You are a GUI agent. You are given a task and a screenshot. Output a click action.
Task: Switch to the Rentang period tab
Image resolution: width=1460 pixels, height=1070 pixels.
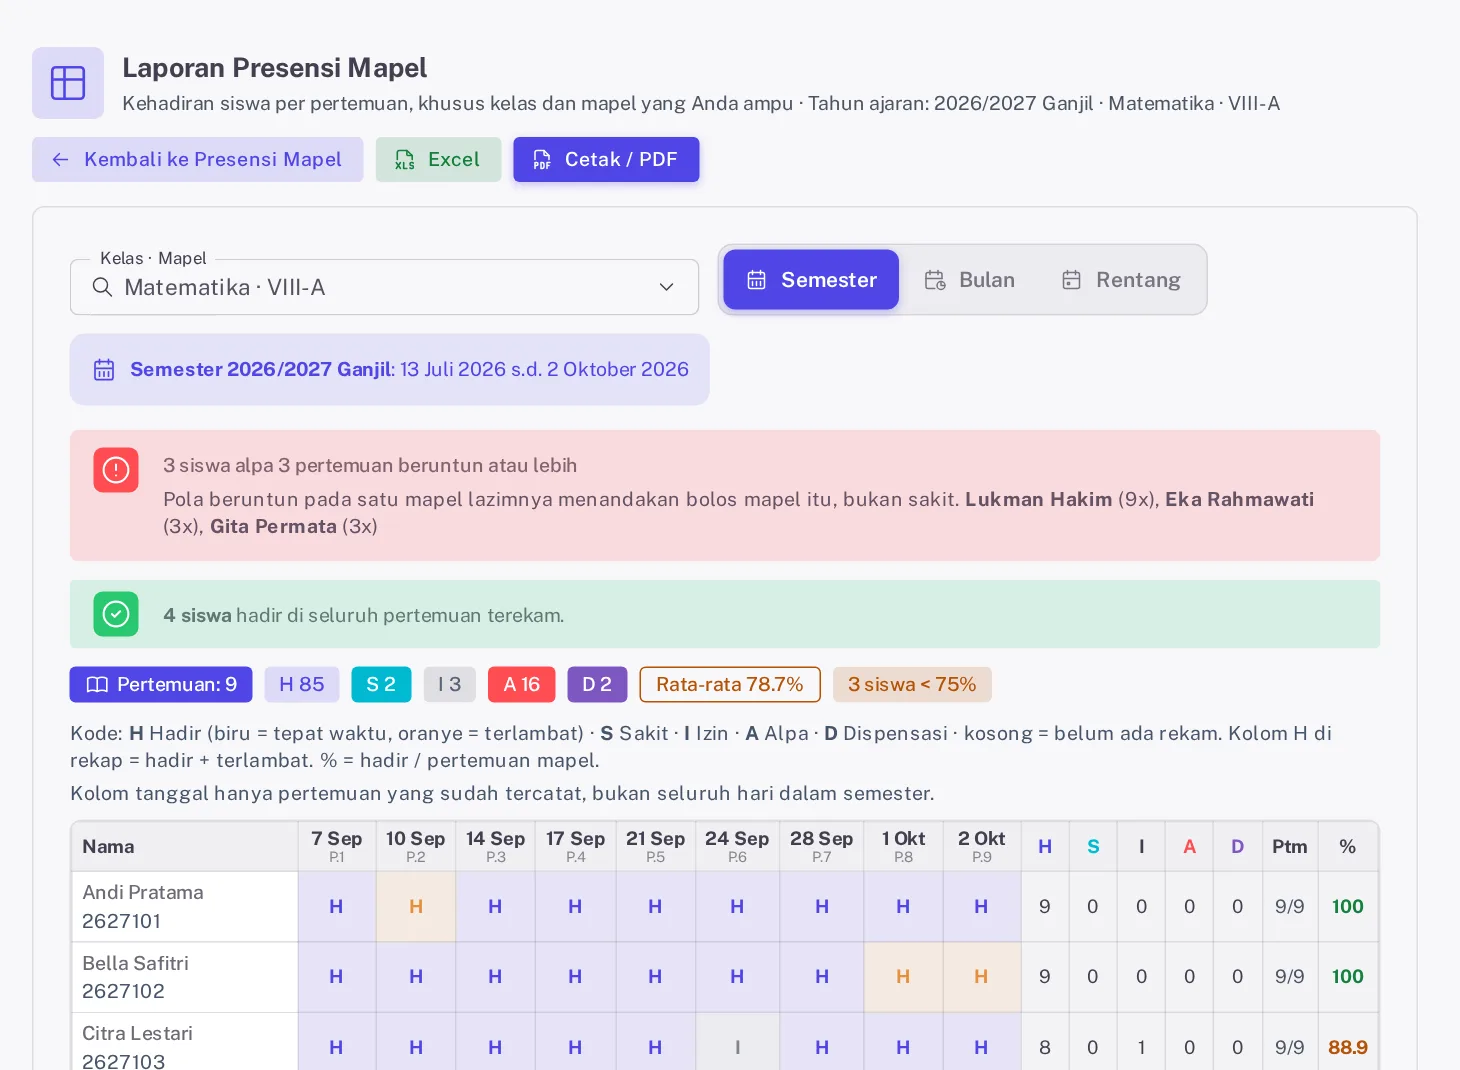1121,280
